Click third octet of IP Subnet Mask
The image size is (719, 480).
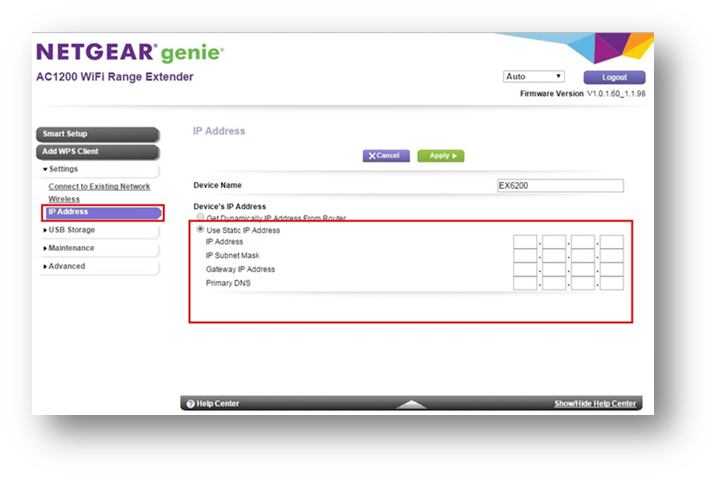click(x=583, y=255)
